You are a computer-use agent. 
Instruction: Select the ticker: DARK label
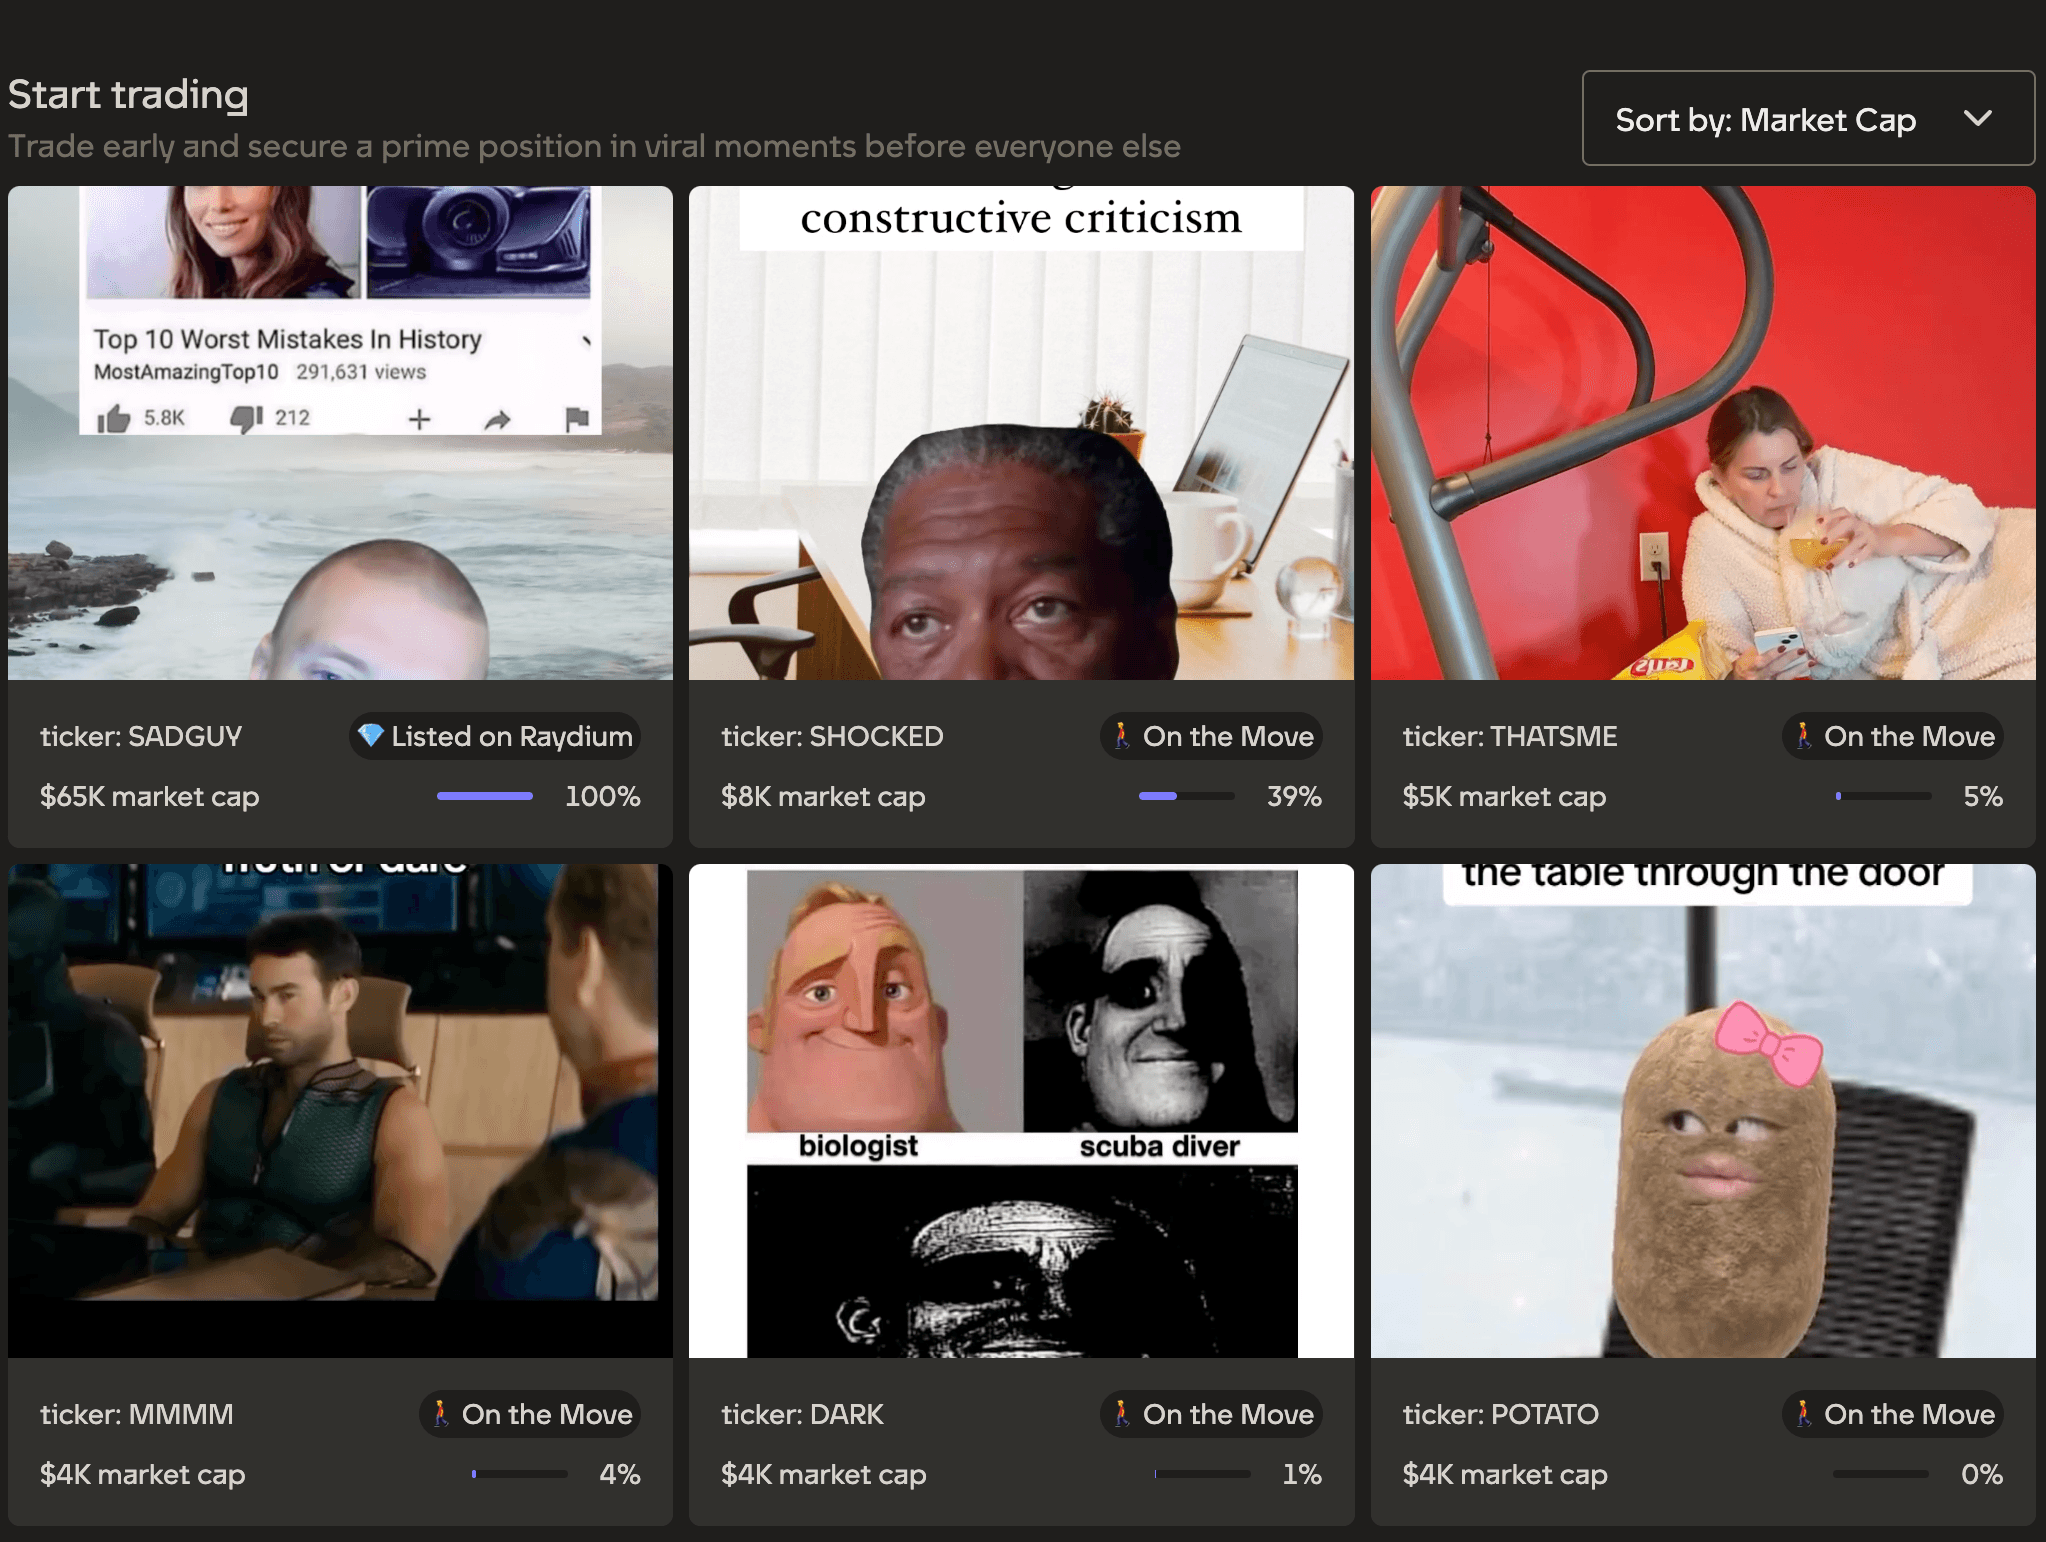(x=802, y=1414)
